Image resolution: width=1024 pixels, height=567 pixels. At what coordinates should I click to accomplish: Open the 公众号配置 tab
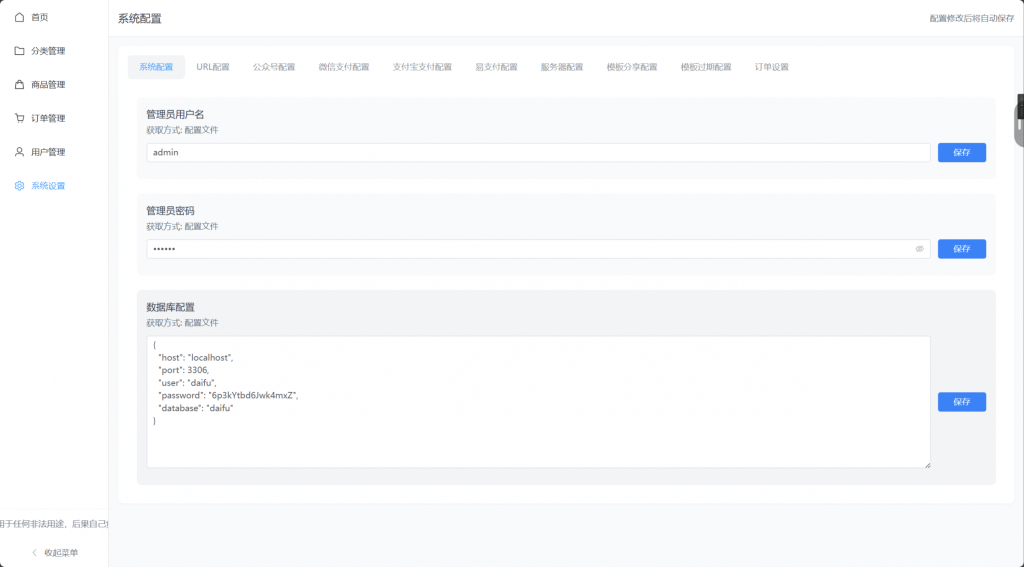pyautogui.click(x=273, y=67)
